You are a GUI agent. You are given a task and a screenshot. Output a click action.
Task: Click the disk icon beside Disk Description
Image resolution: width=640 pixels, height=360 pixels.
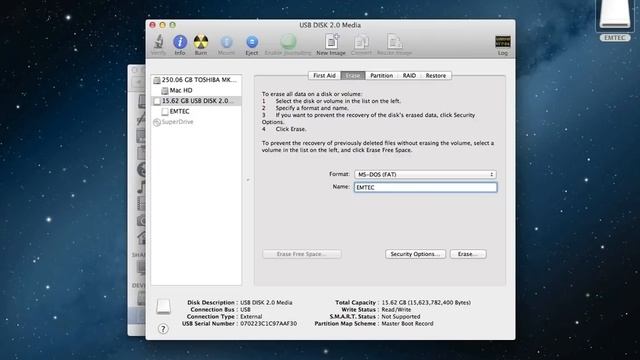pos(163,307)
